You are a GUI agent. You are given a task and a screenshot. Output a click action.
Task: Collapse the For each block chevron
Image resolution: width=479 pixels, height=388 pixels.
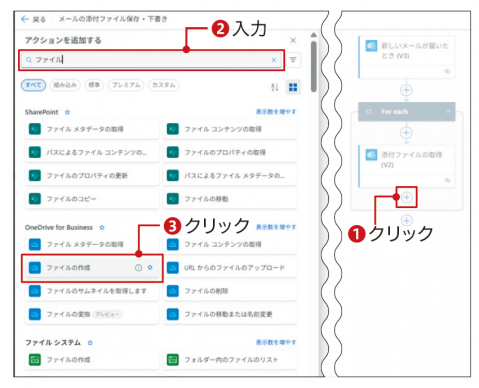[448, 112]
